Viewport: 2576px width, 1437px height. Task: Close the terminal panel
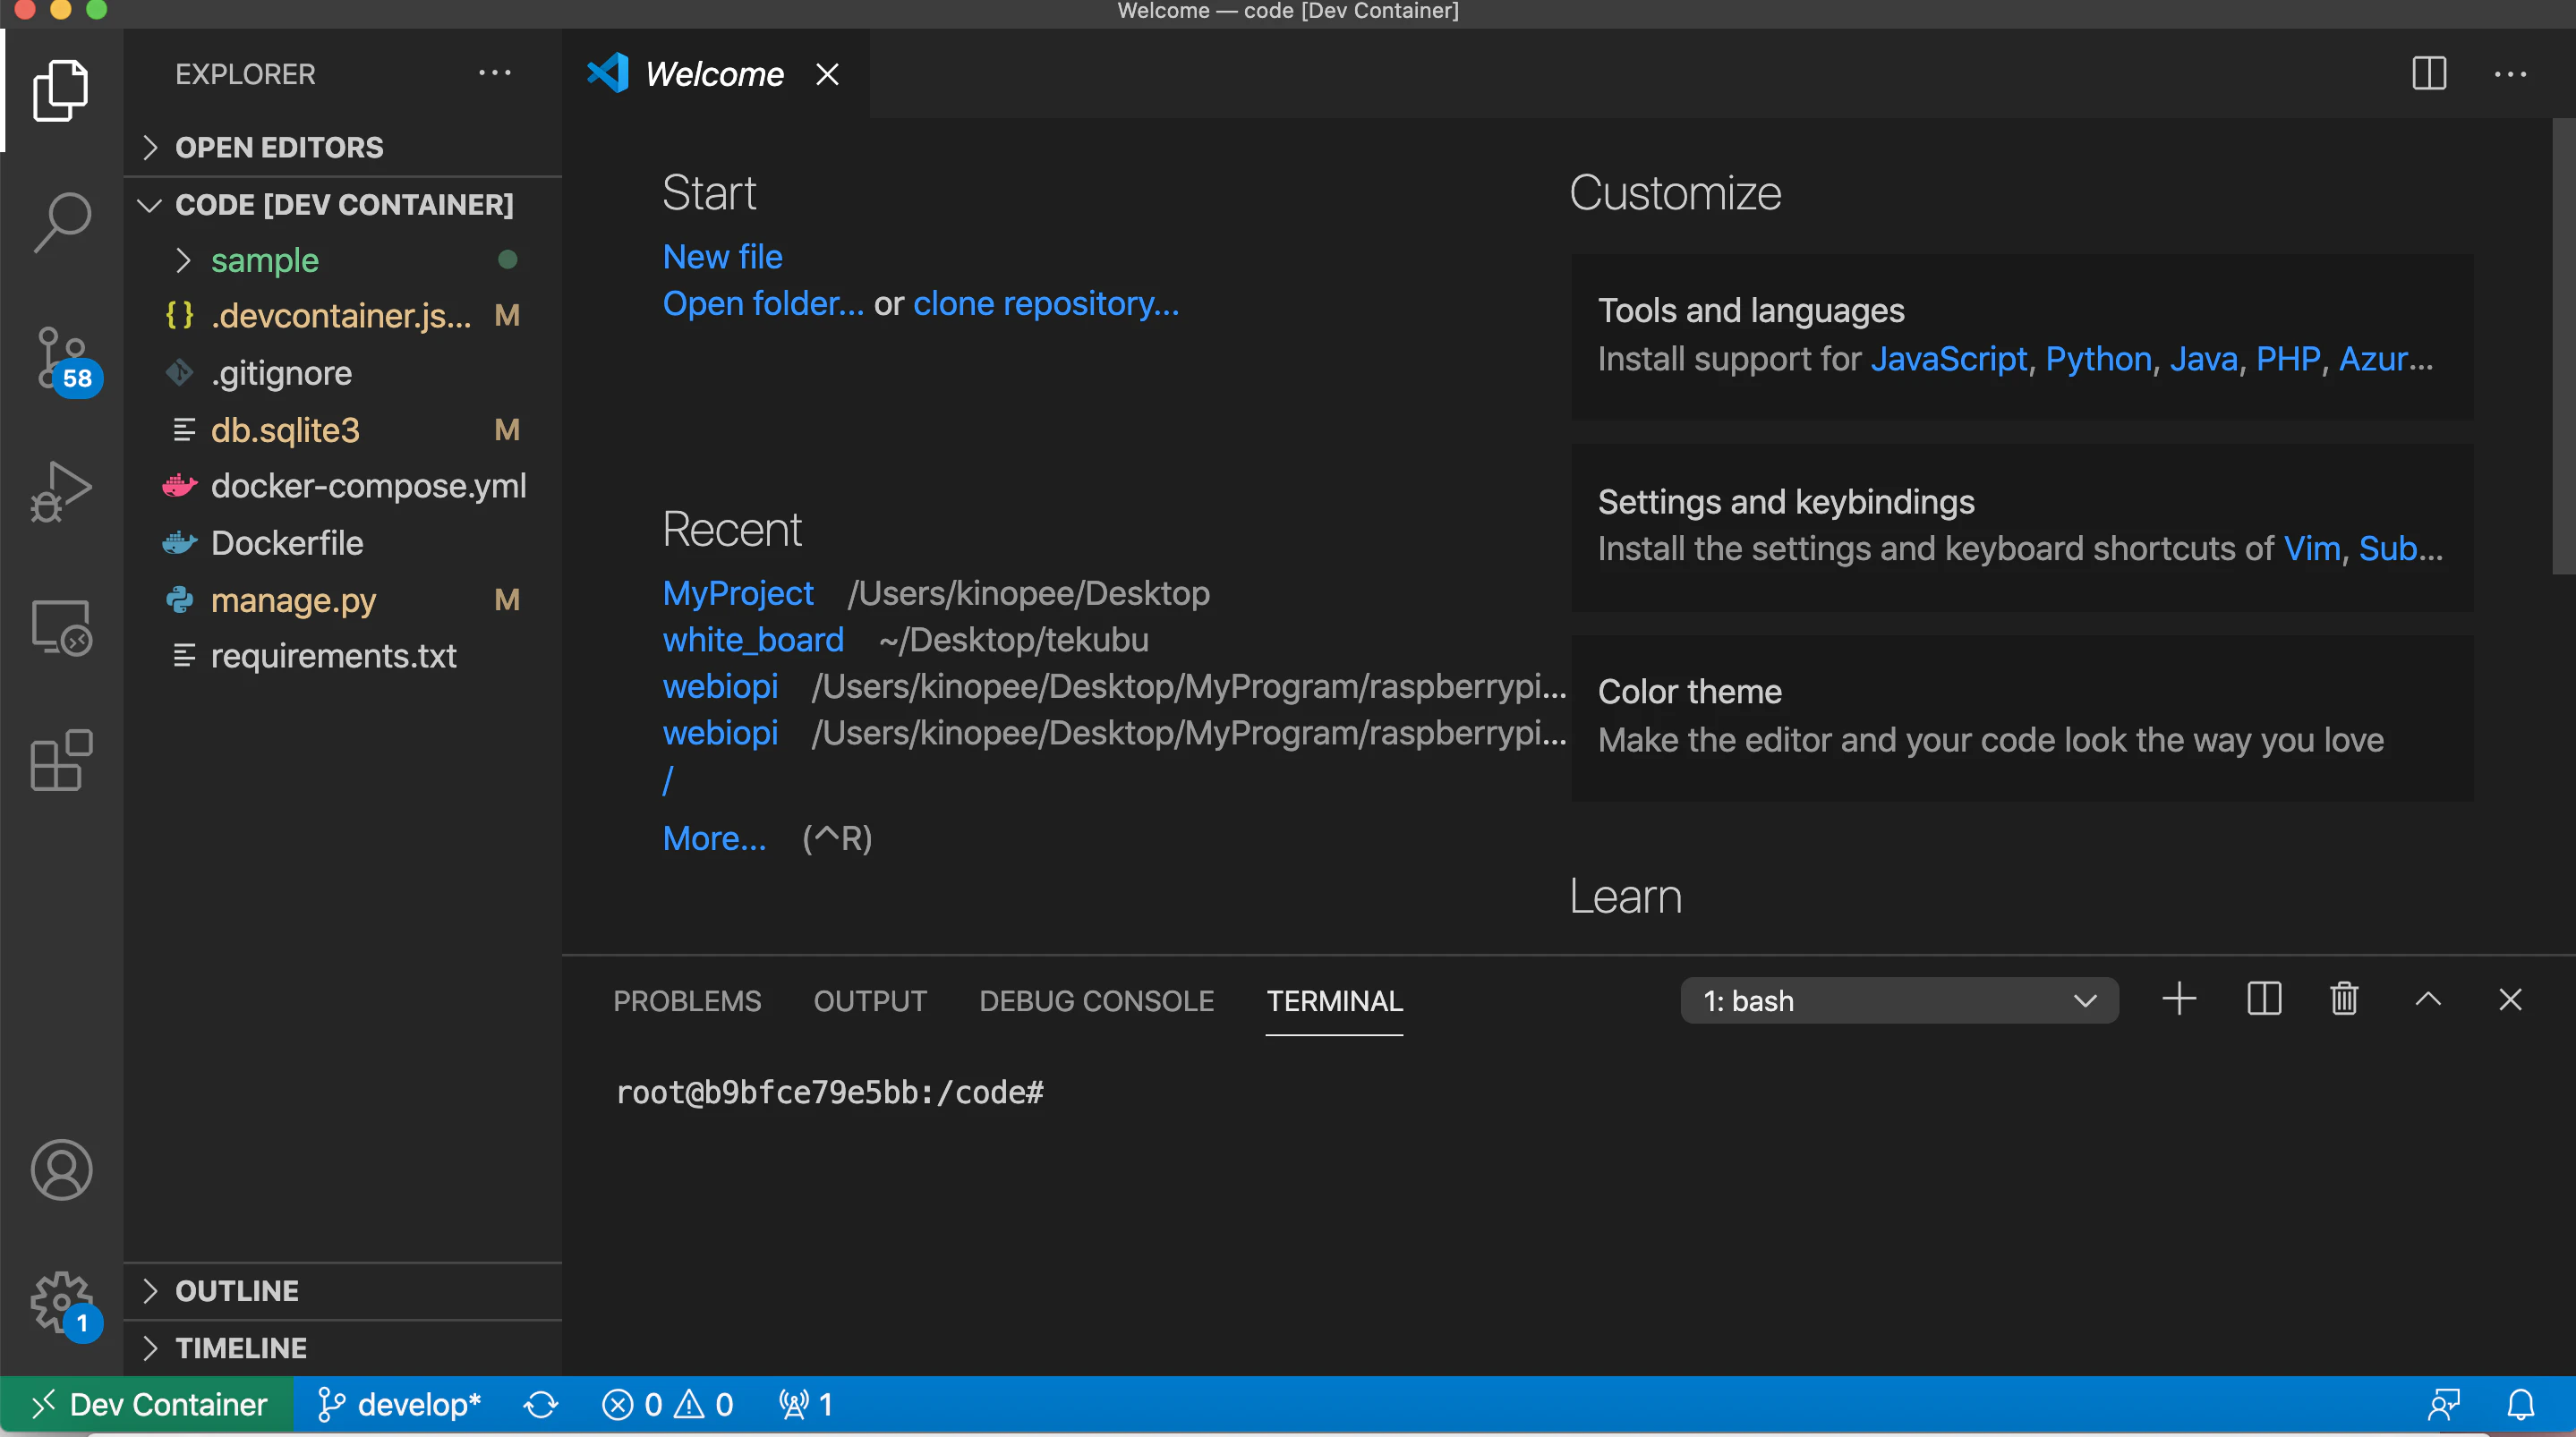tap(2510, 999)
